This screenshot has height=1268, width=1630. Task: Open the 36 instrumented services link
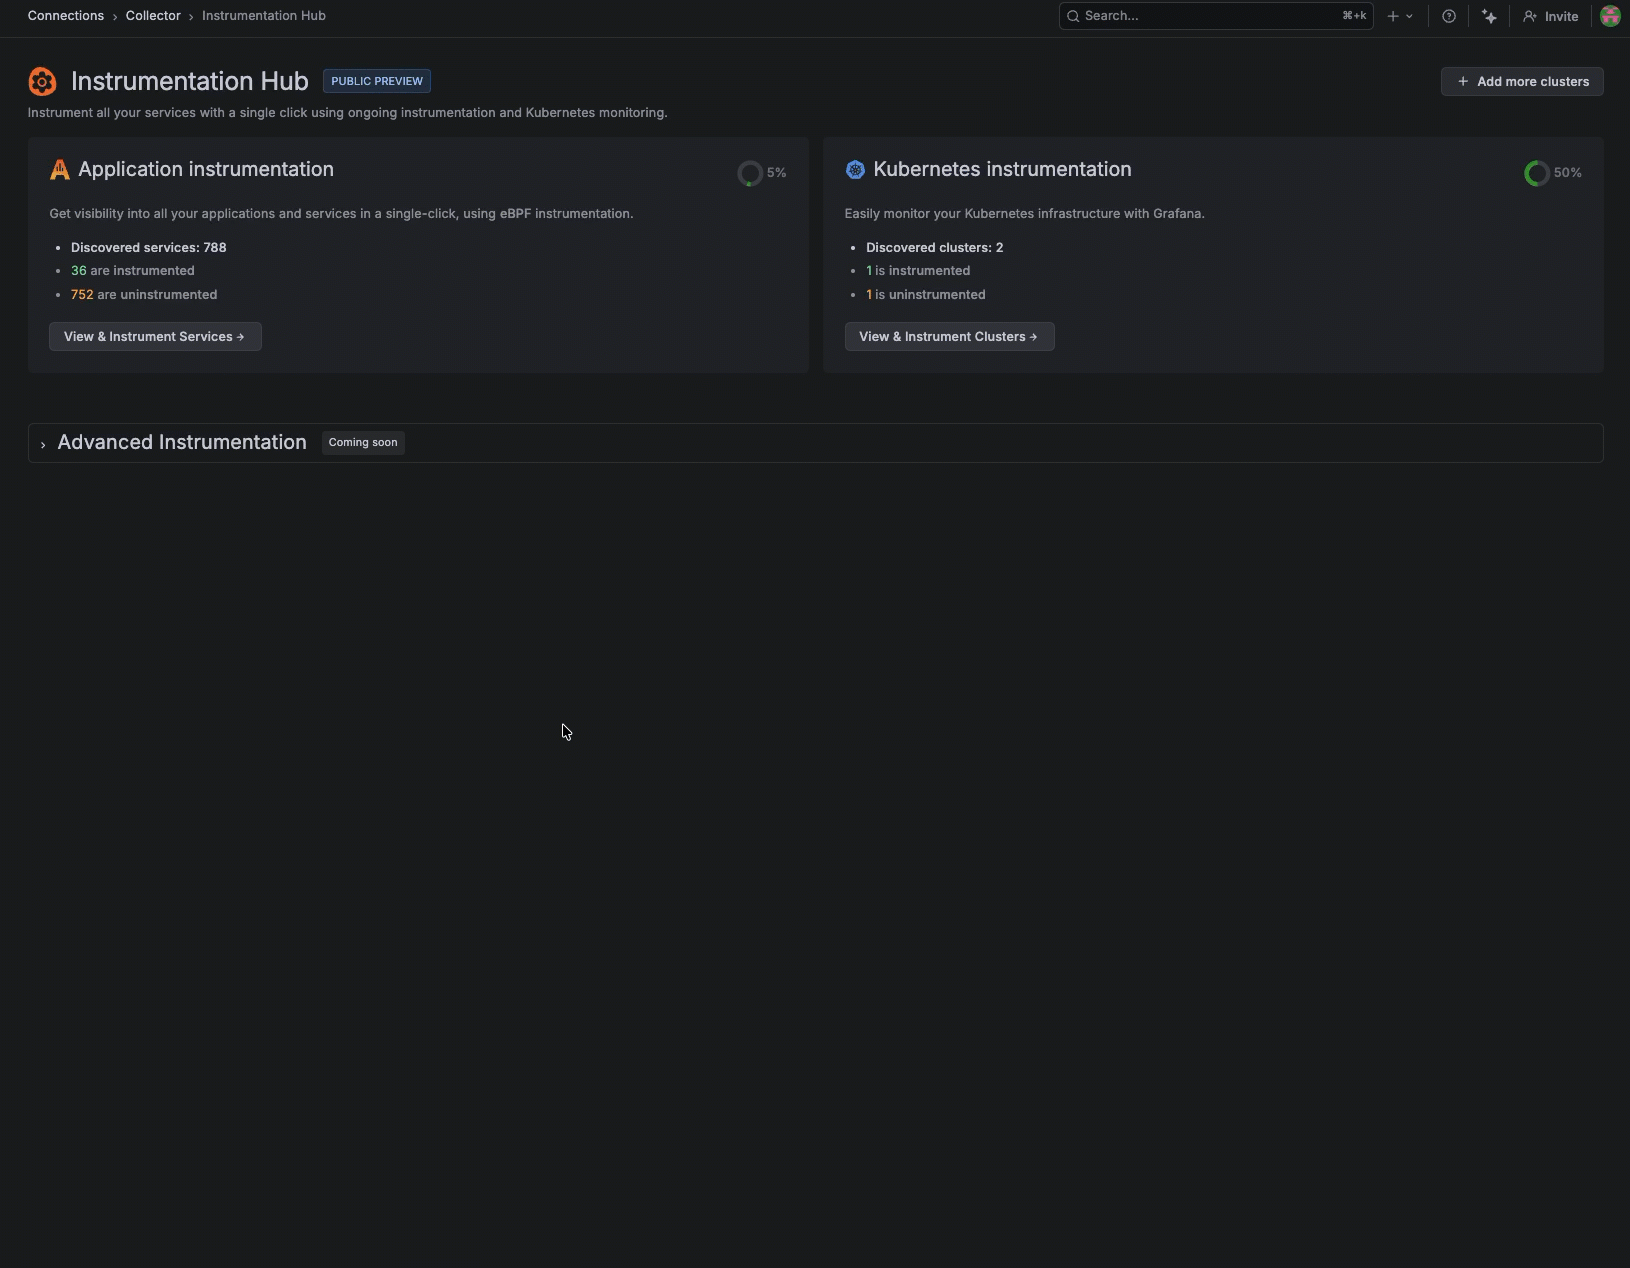tap(79, 270)
